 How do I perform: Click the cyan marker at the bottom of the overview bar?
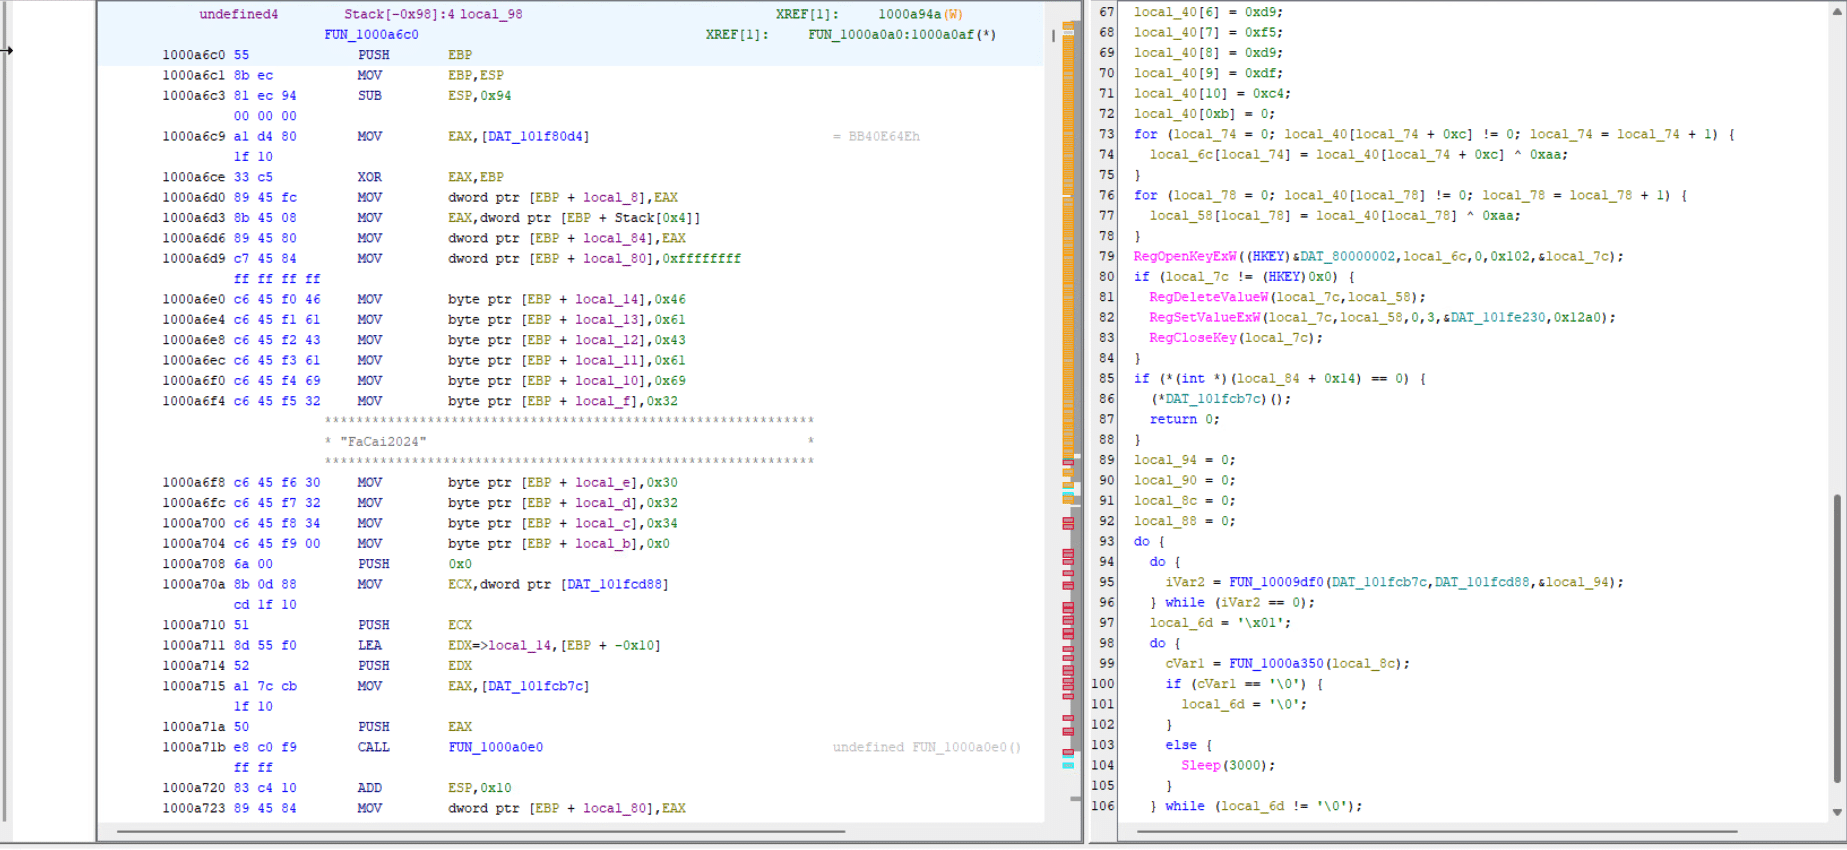1068,765
